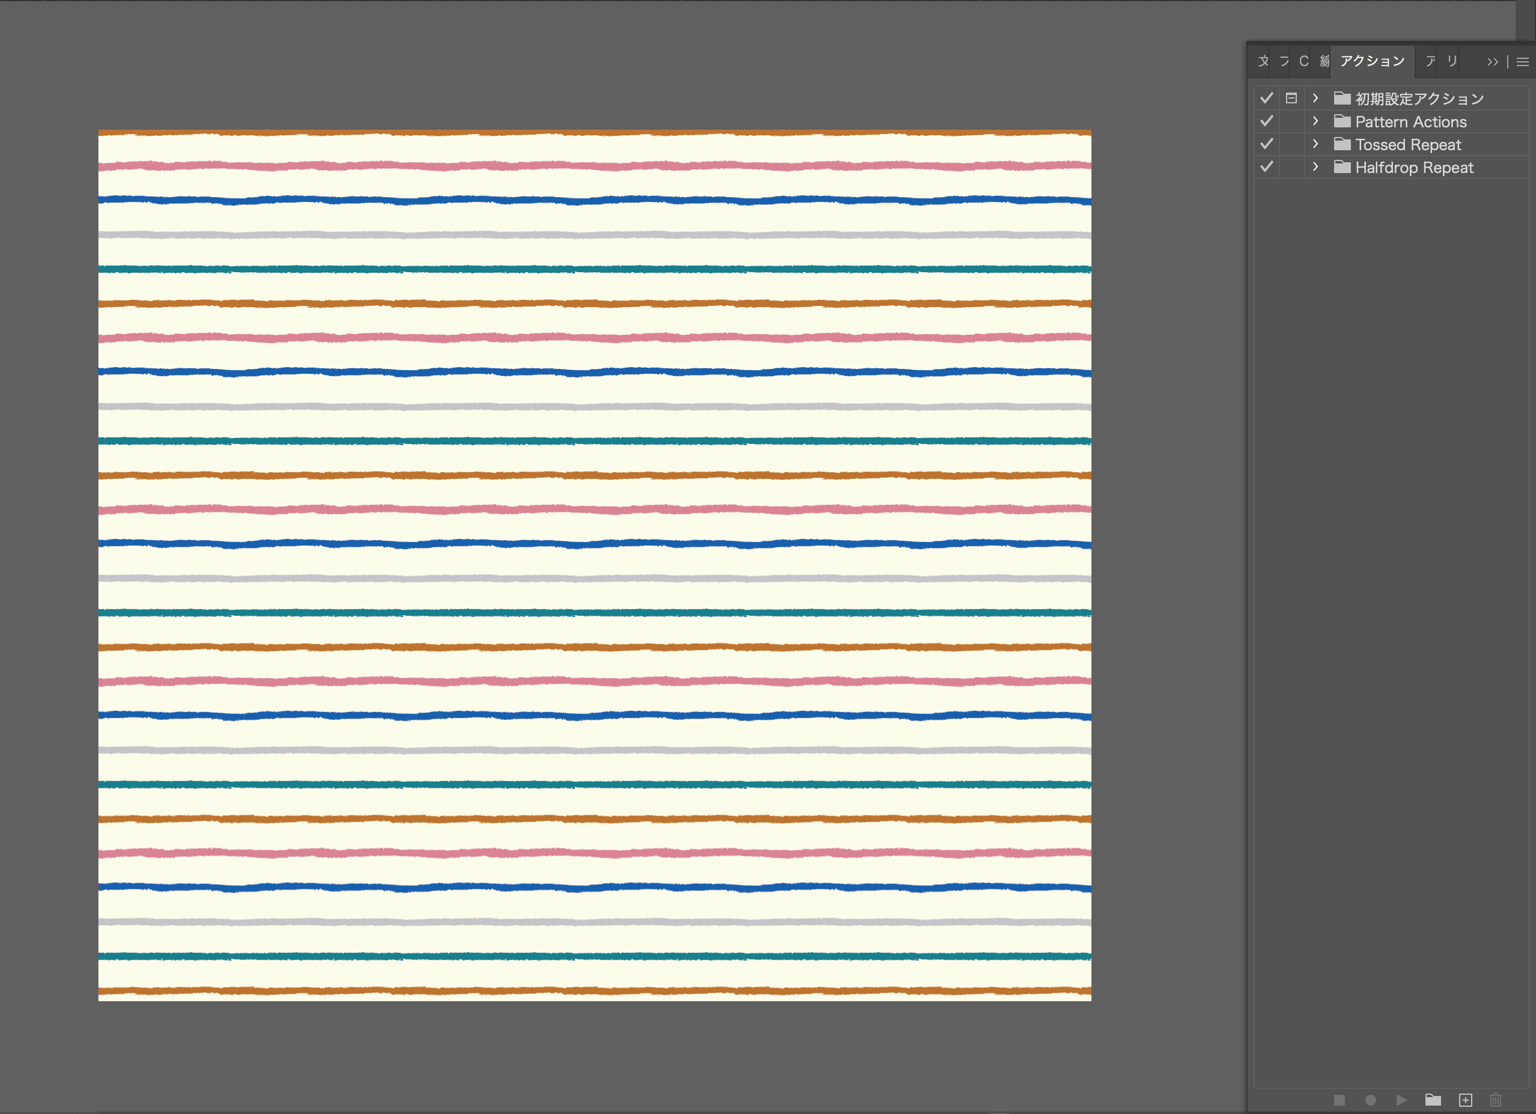Open the Actions panel hamburger menu

click(1522, 62)
